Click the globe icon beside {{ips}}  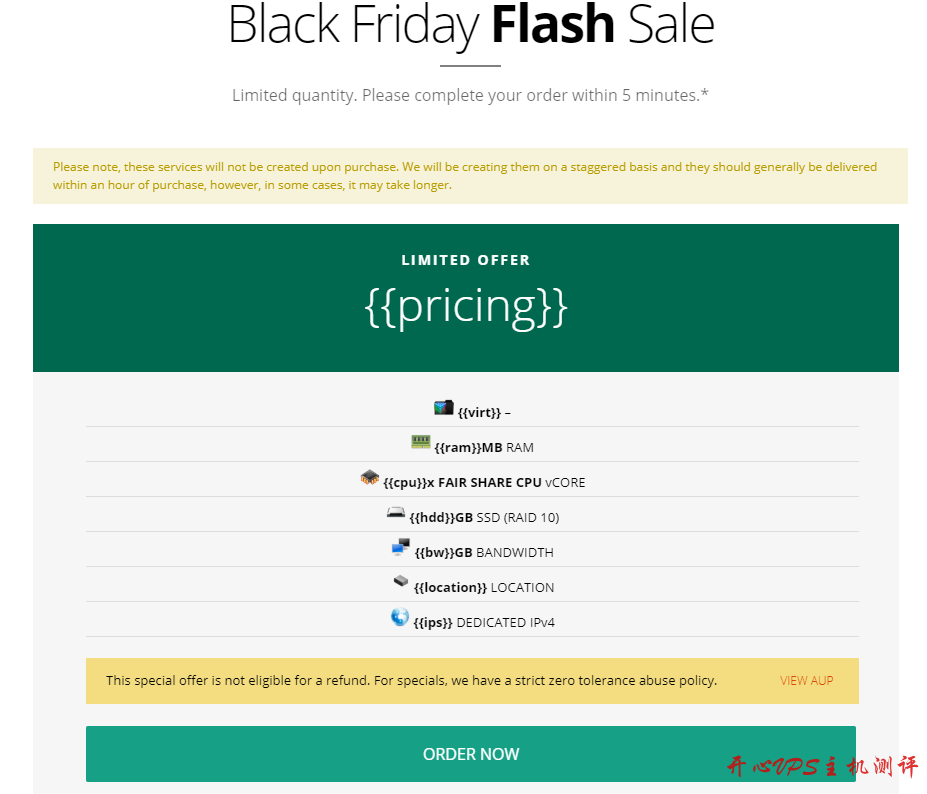pyautogui.click(x=400, y=618)
